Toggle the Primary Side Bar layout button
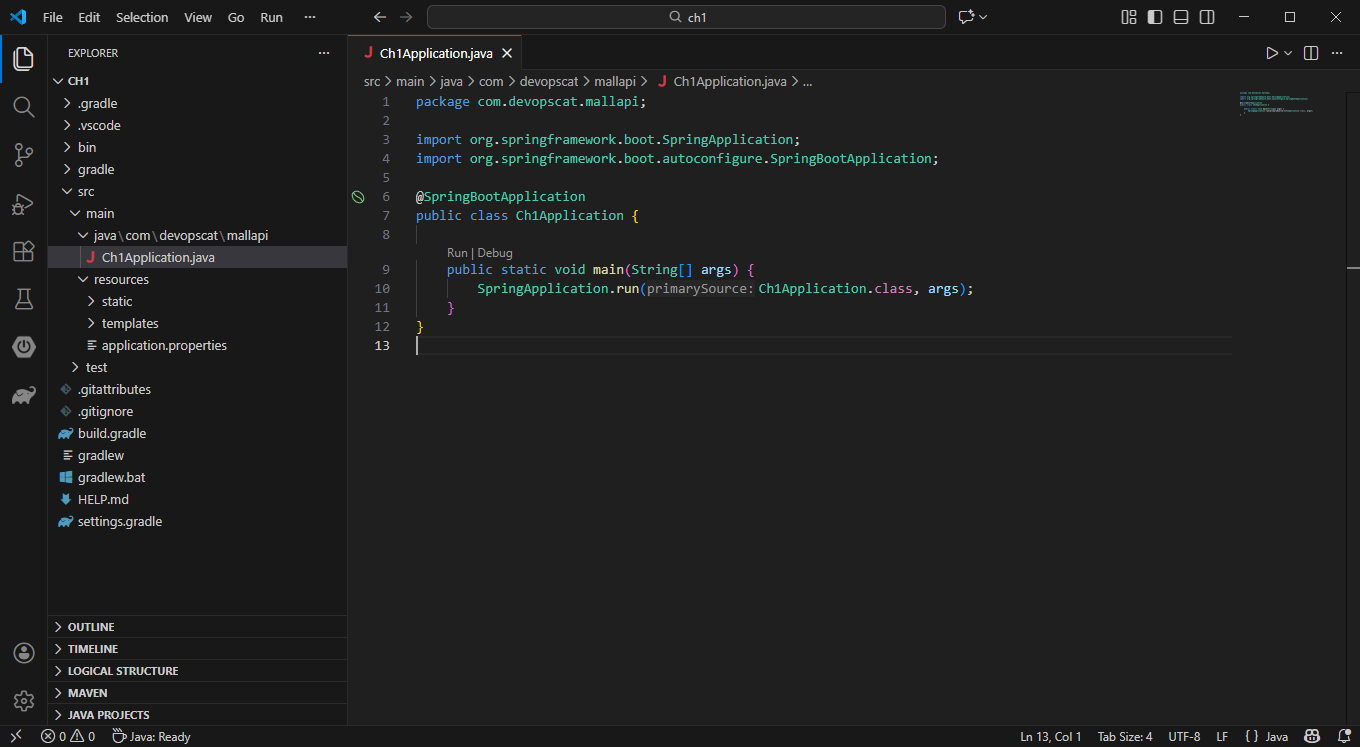1360x747 pixels. click(1155, 17)
